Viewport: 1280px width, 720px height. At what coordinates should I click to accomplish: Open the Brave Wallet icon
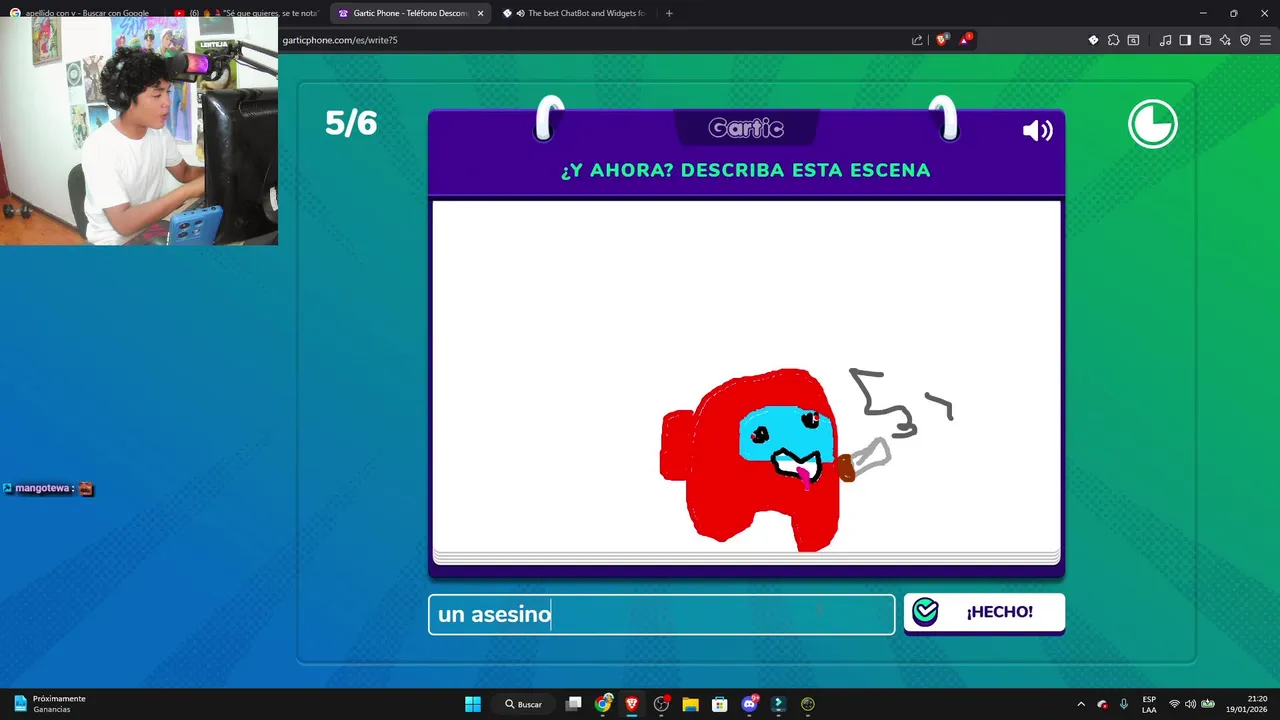pos(1205,40)
